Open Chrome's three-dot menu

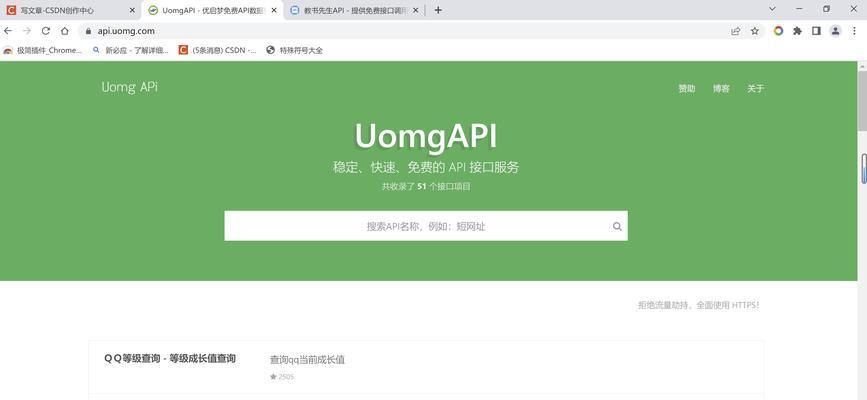pos(854,31)
